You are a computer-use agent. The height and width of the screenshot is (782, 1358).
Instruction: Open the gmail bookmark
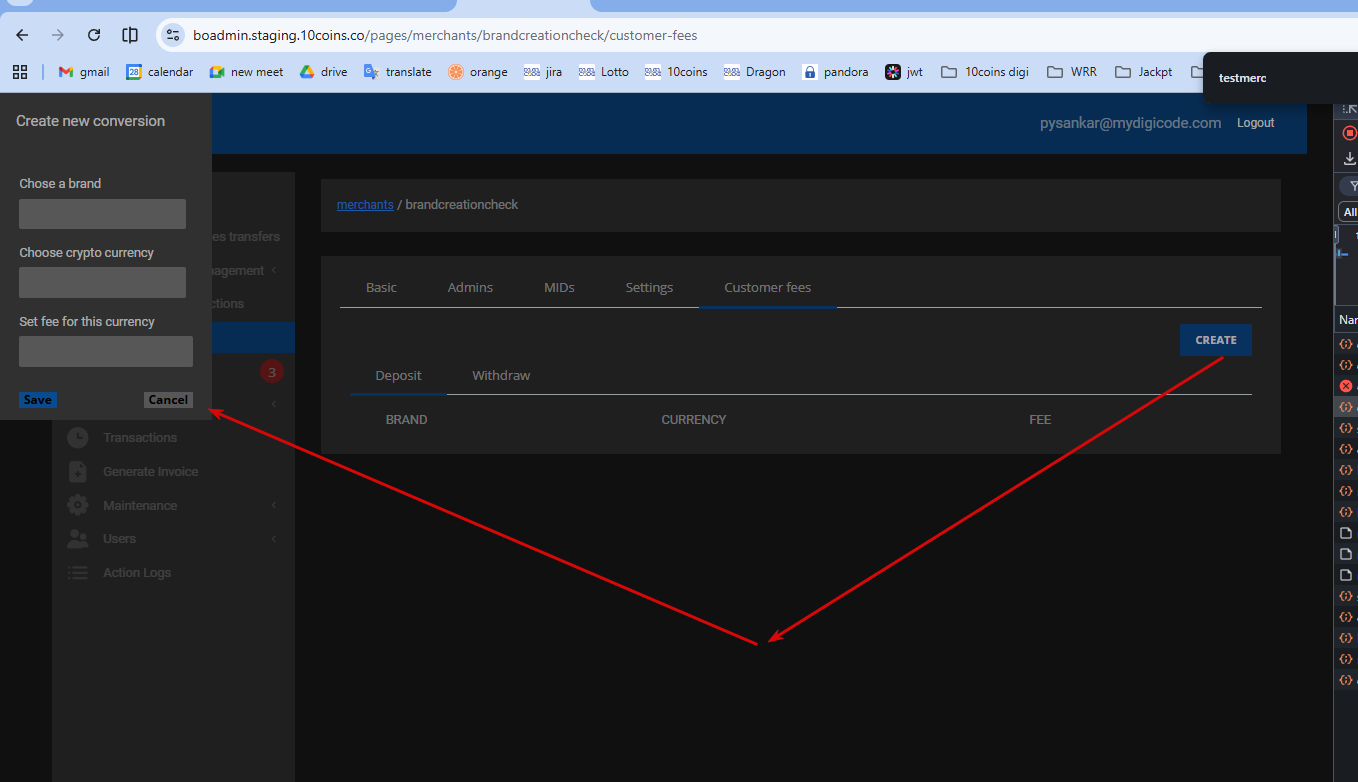pyautogui.click(x=84, y=72)
